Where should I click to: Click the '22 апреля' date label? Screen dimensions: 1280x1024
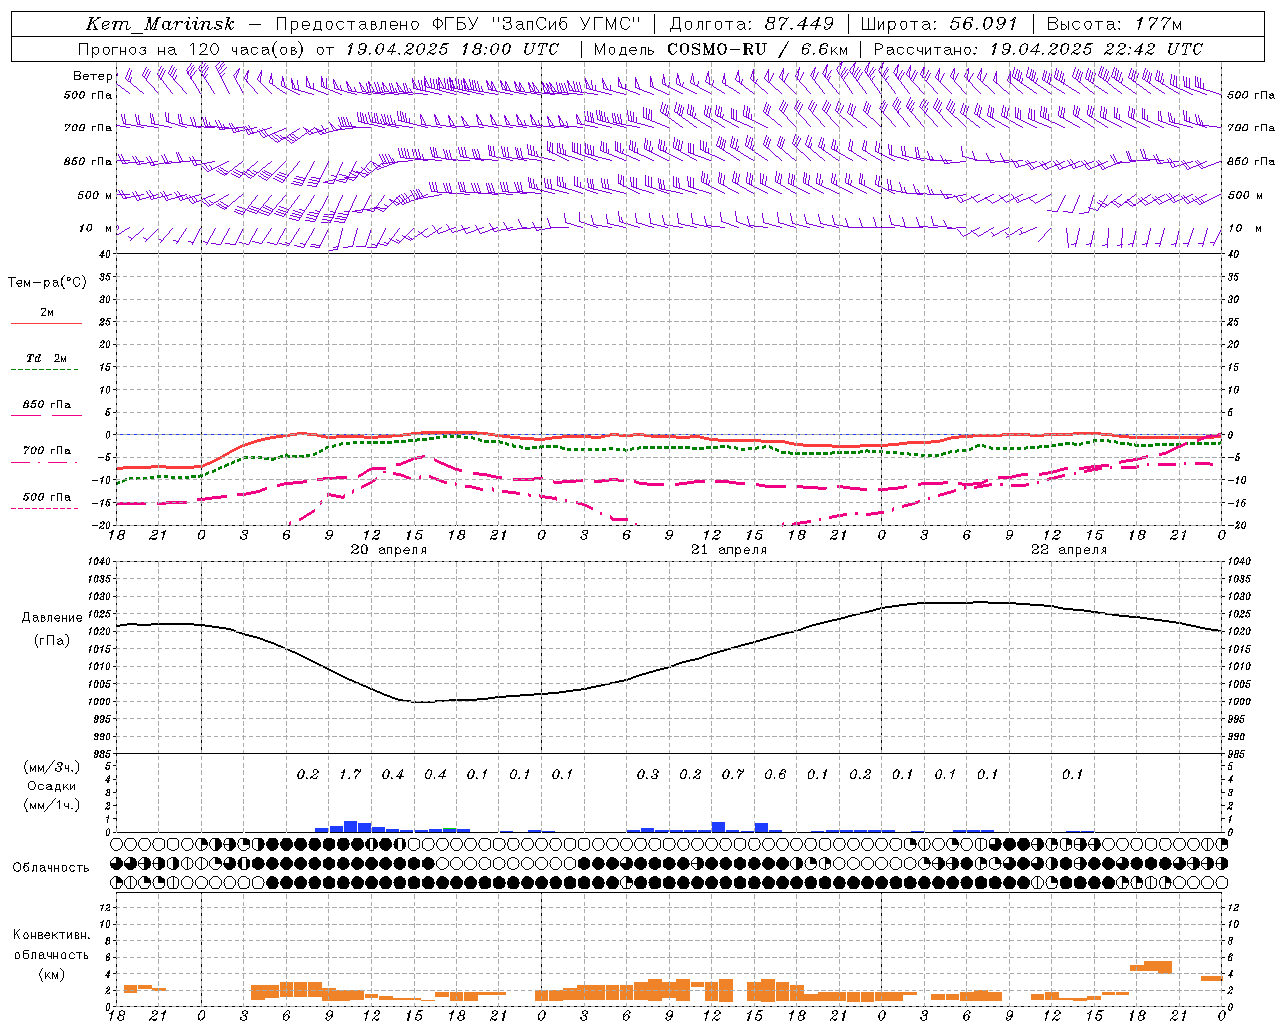coord(1069,550)
